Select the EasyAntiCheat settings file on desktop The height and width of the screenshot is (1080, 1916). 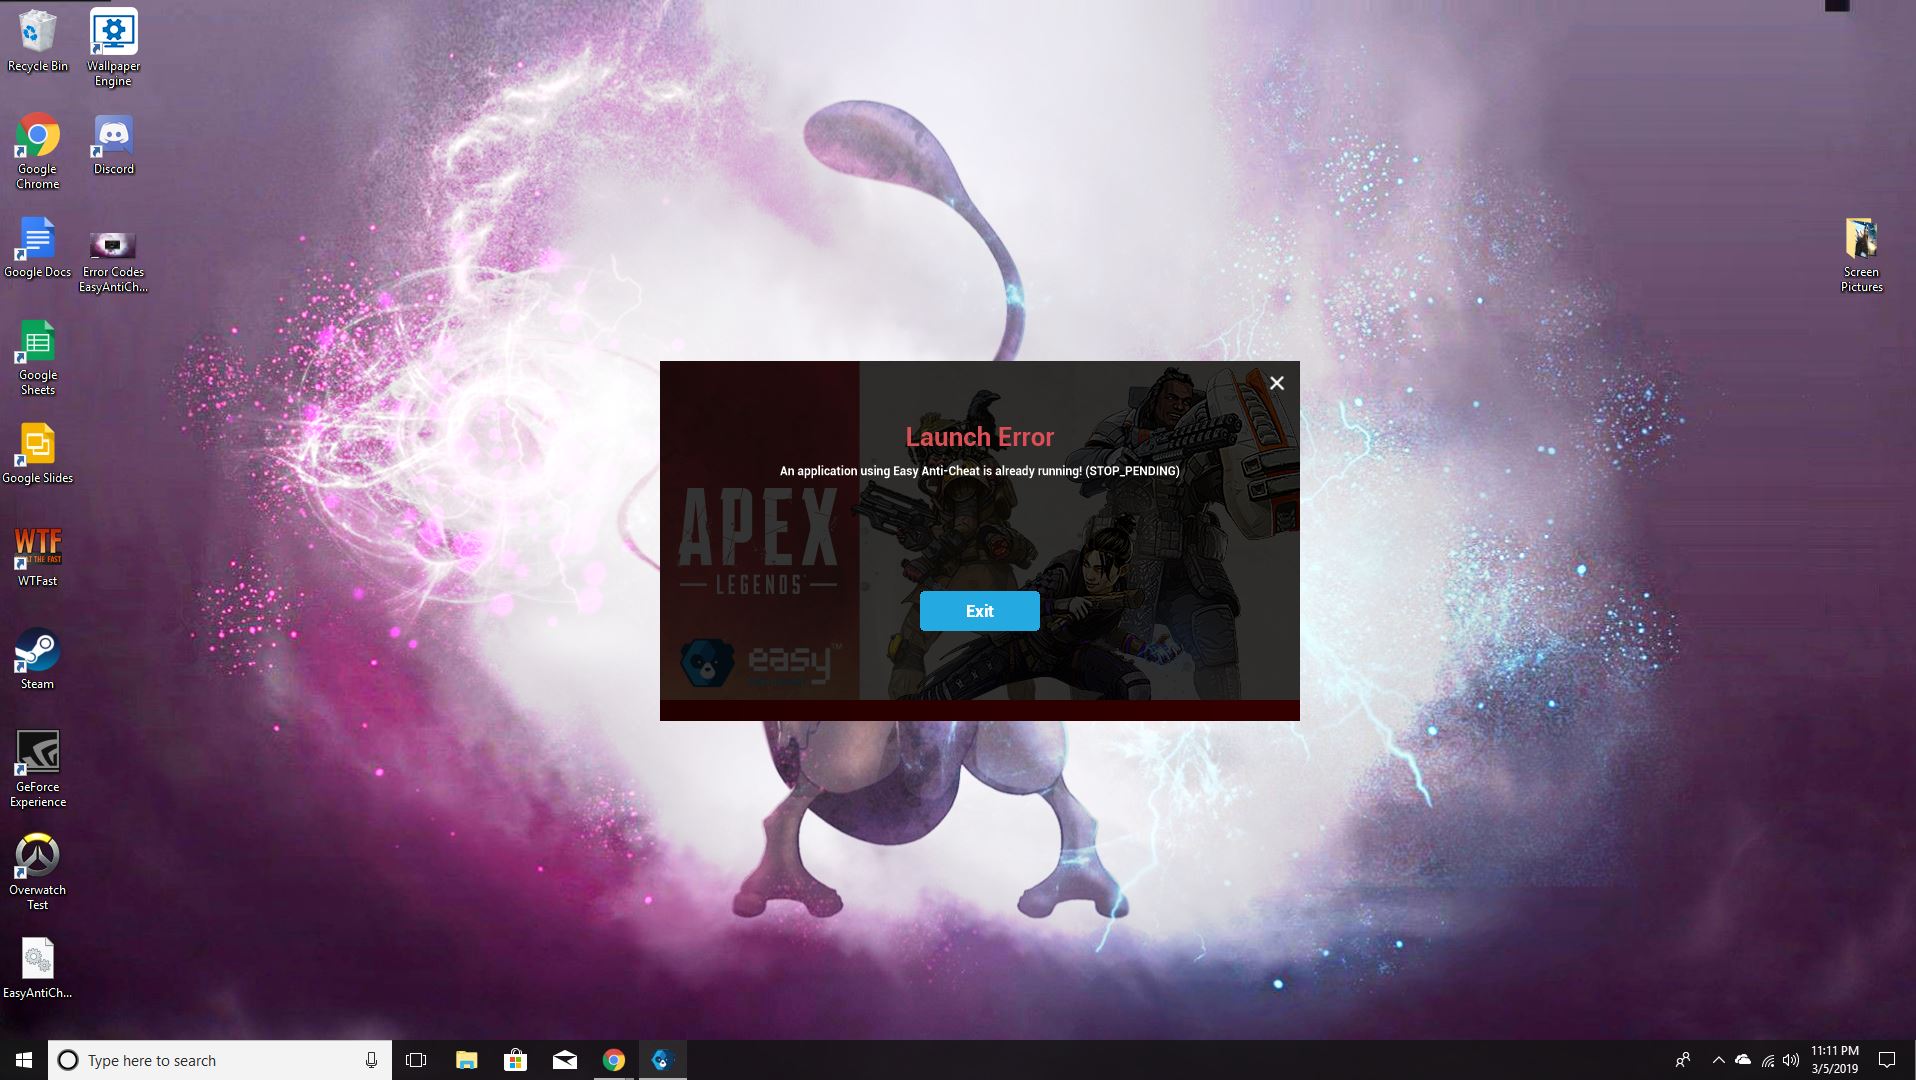pos(37,963)
